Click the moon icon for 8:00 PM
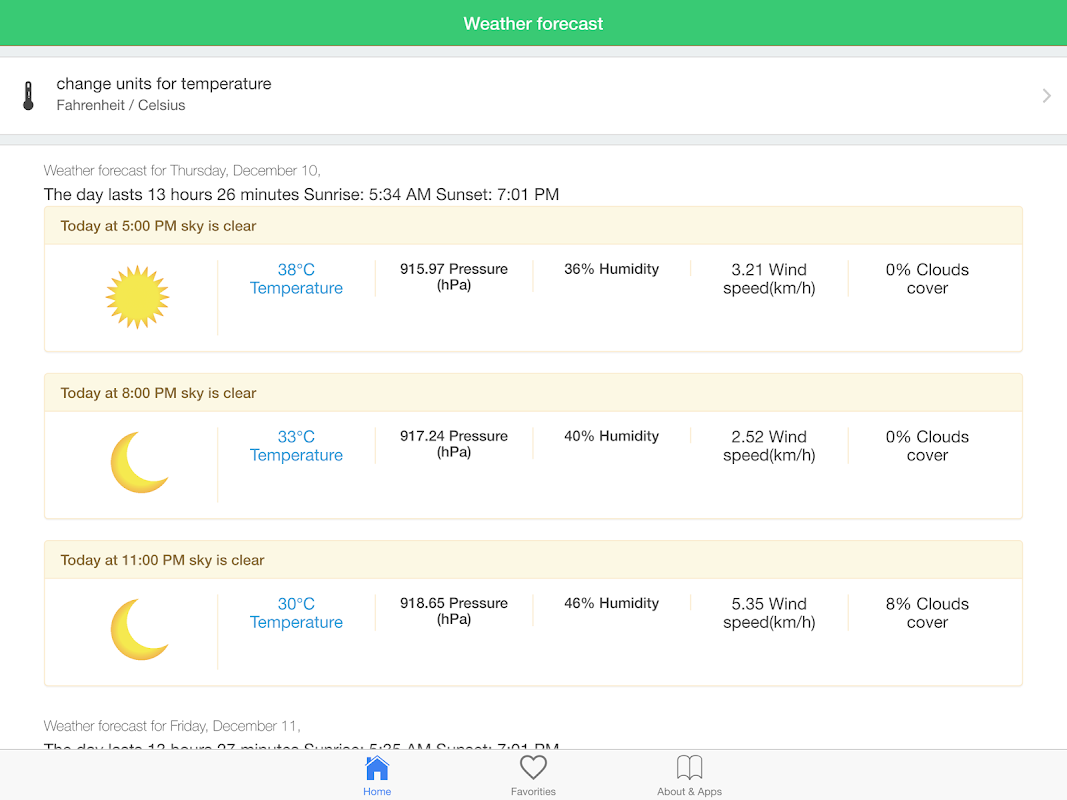 tap(139, 463)
